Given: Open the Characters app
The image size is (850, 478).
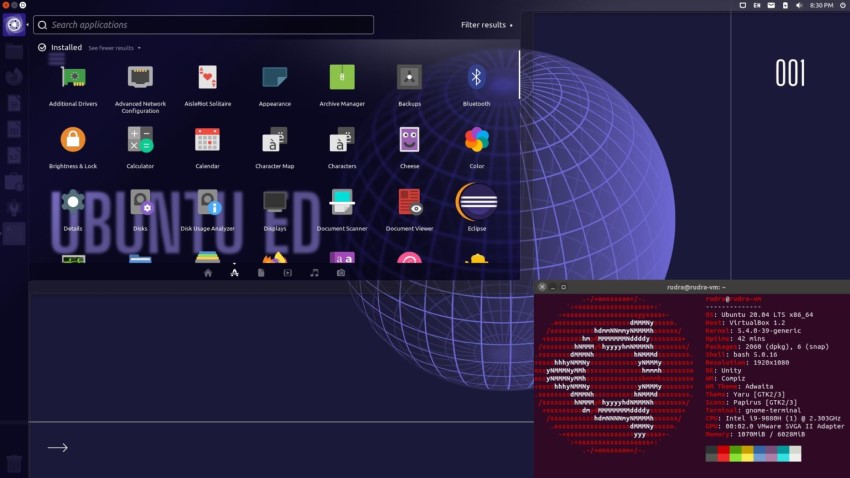Looking at the screenshot, I should (x=342, y=140).
